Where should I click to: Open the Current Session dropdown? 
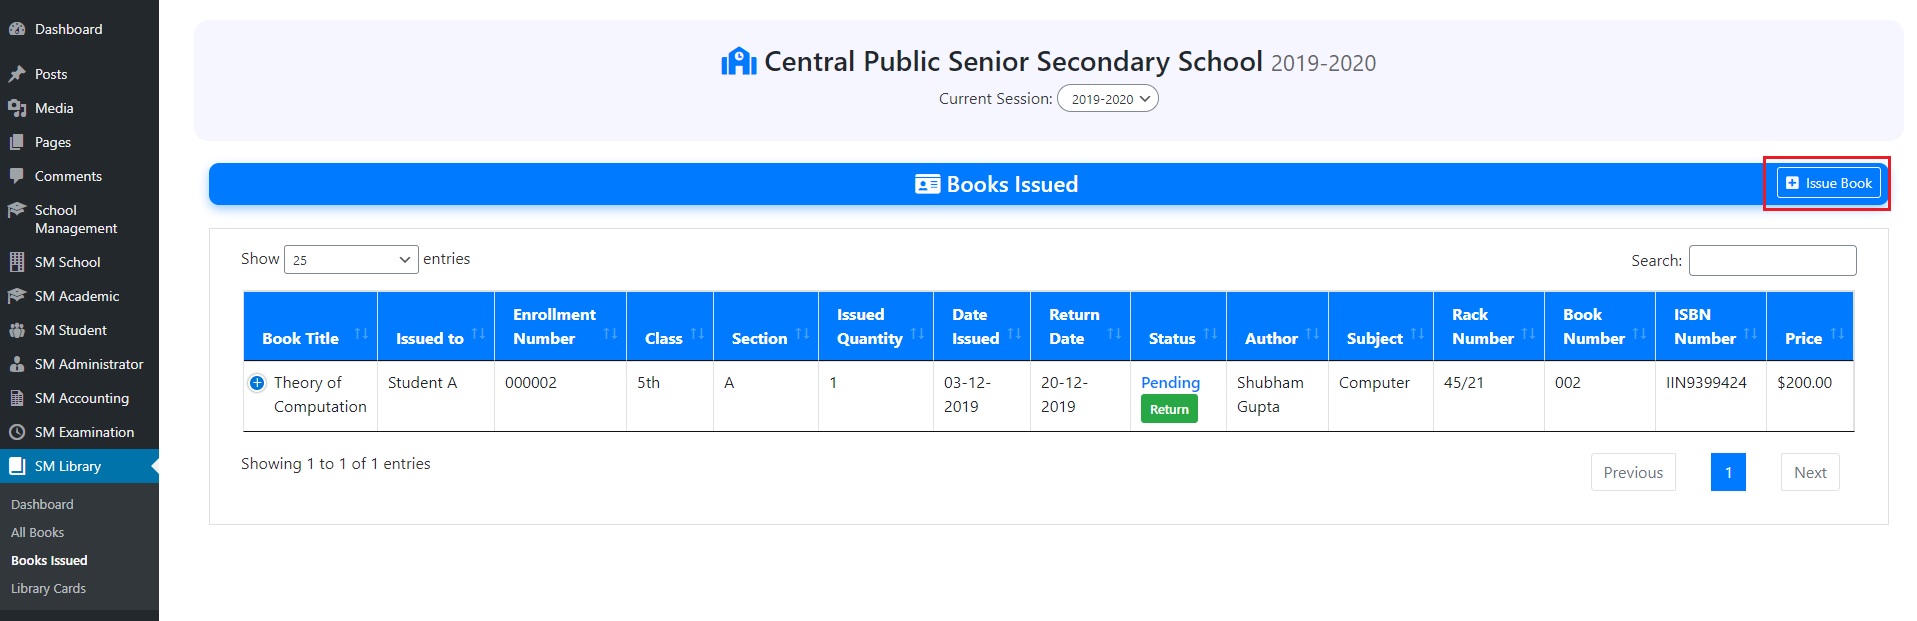point(1107,99)
